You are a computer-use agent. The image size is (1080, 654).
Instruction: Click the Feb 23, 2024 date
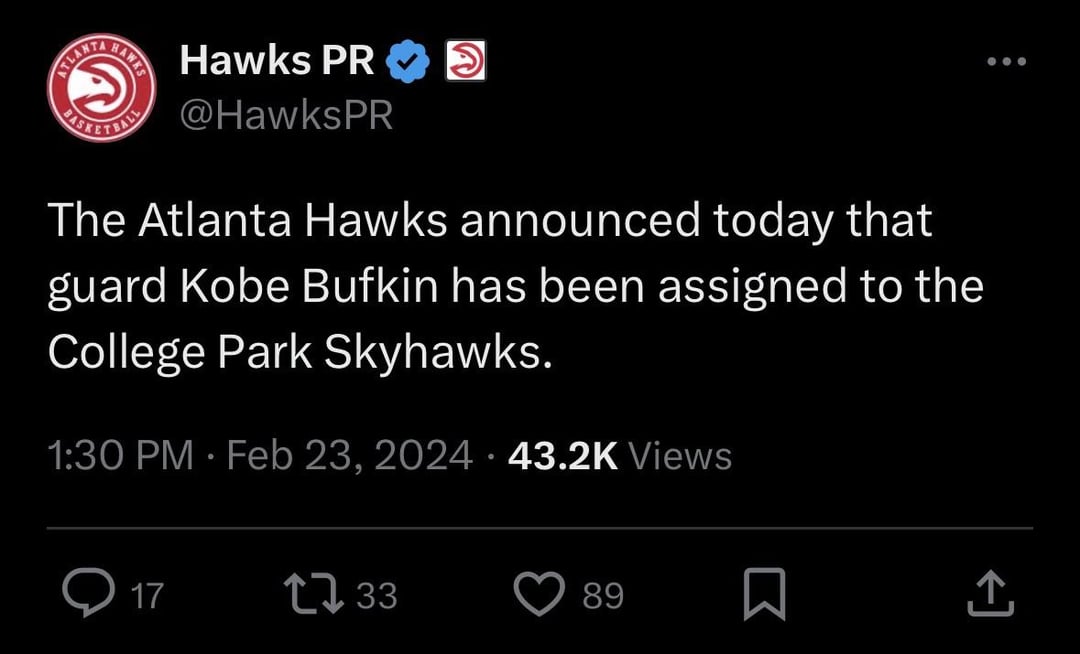[349, 456]
